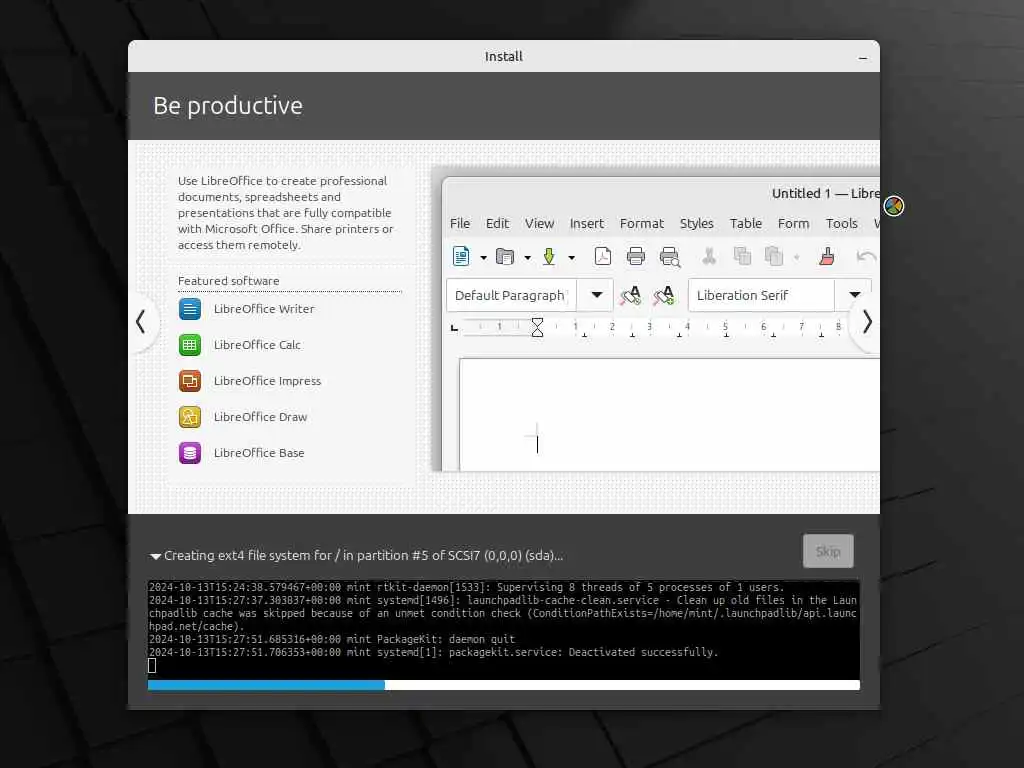Click the Save download-arrow icon

549,257
